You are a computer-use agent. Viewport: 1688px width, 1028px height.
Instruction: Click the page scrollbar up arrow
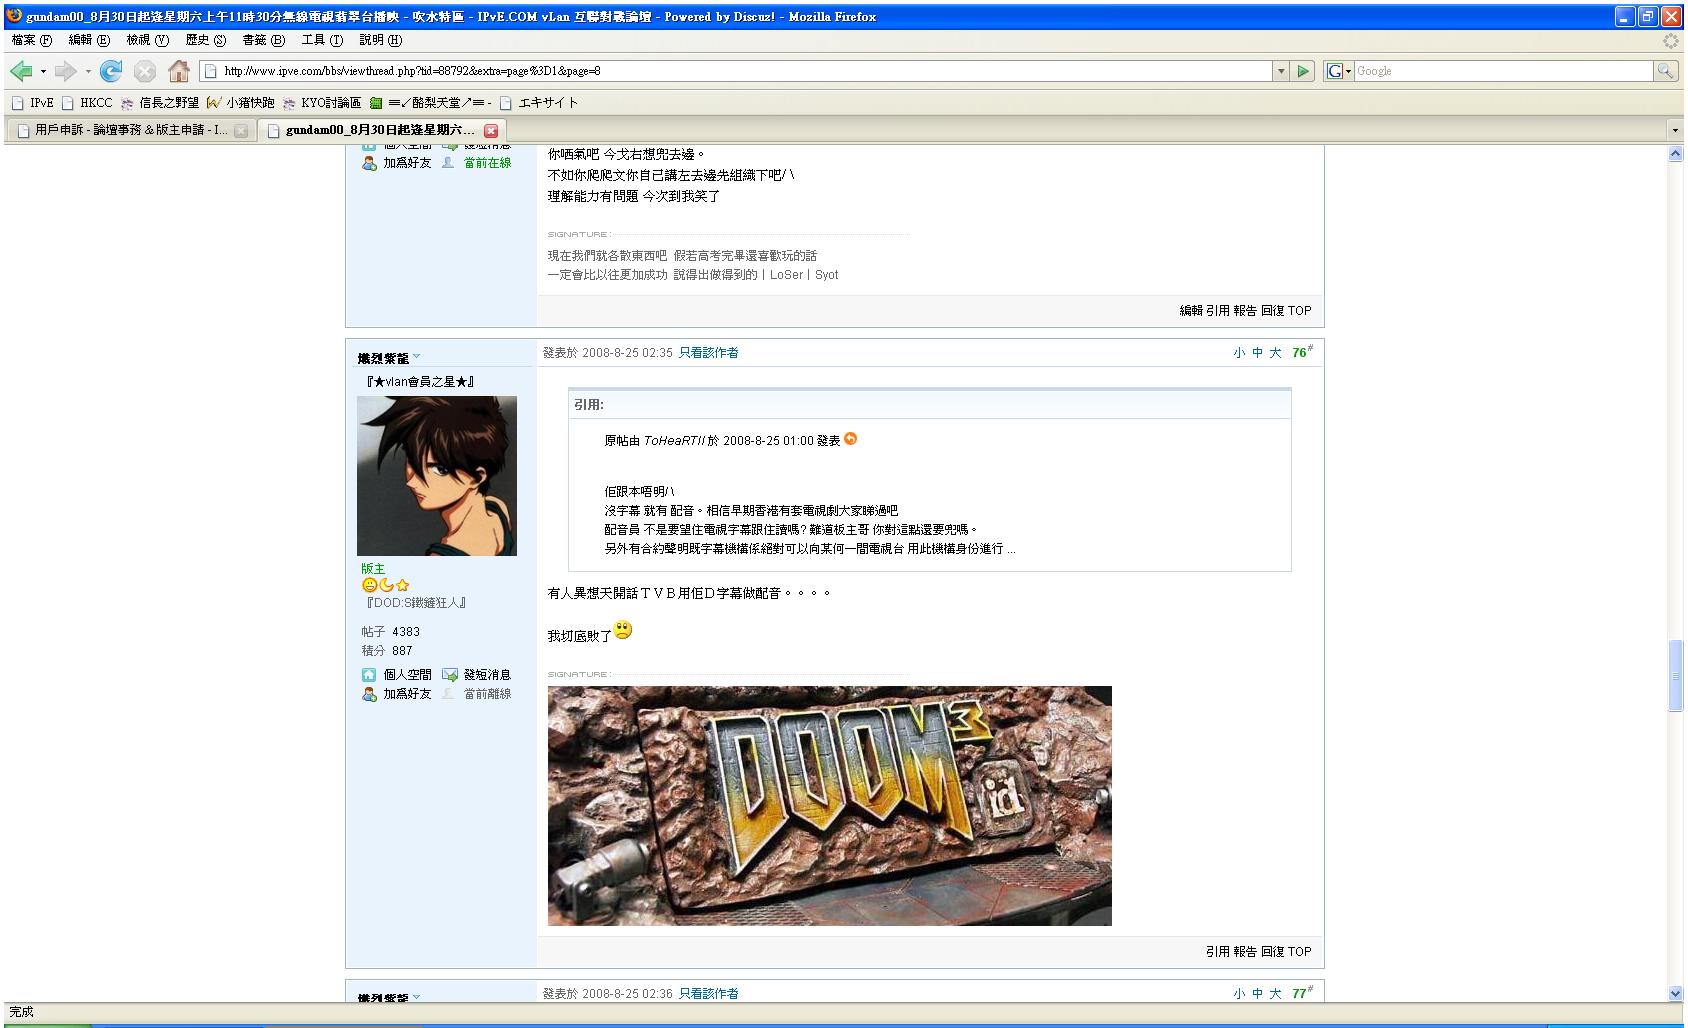[1675, 154]
